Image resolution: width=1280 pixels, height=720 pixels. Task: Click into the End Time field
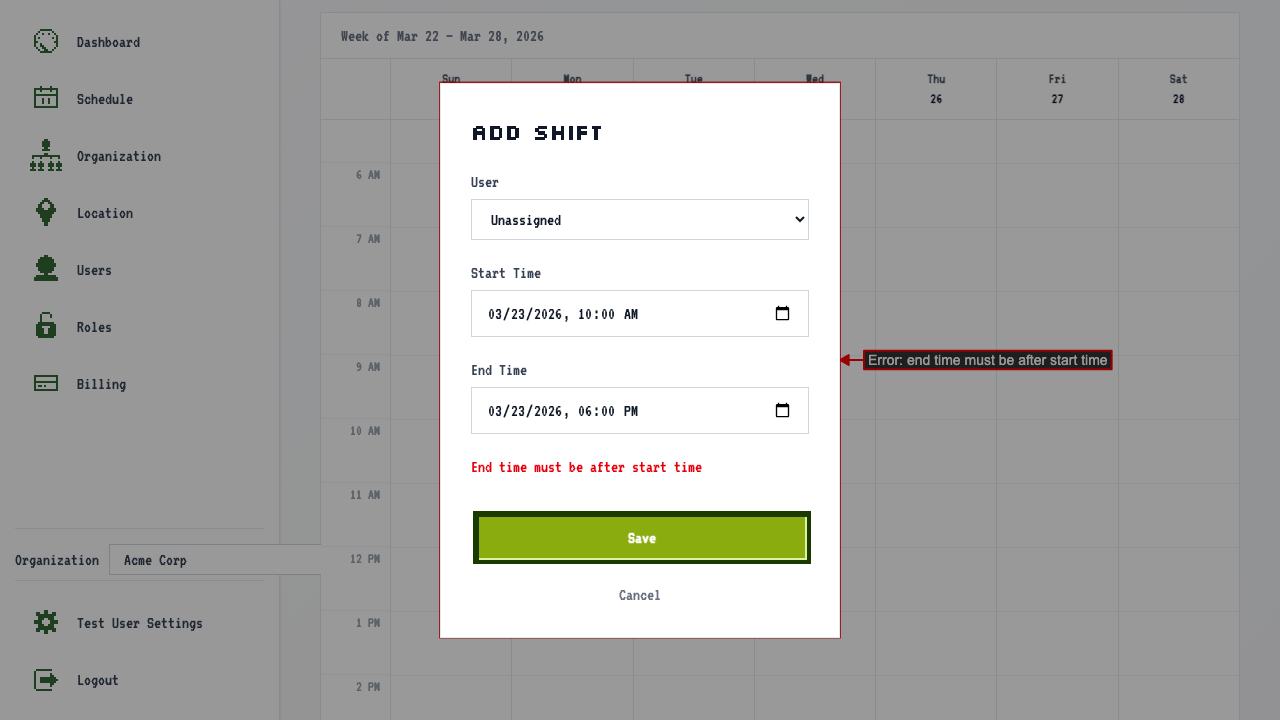pyautogui.click(x=640, y=410)
